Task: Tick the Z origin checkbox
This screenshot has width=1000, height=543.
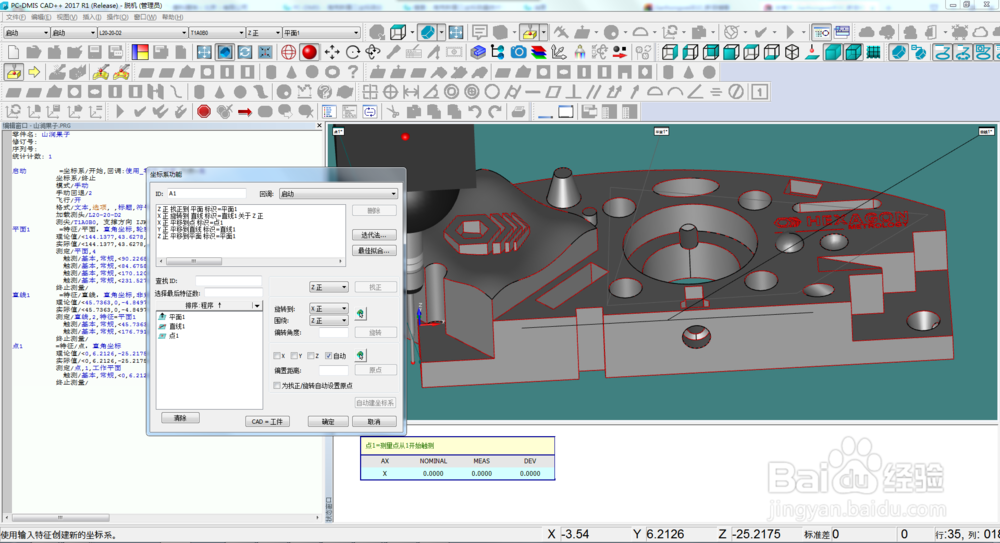Action: pyautogui.click(x=311, y=356)
